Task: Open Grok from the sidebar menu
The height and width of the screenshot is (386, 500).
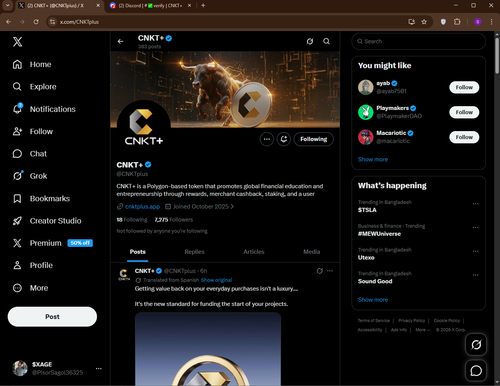Action: click(30, 176)
